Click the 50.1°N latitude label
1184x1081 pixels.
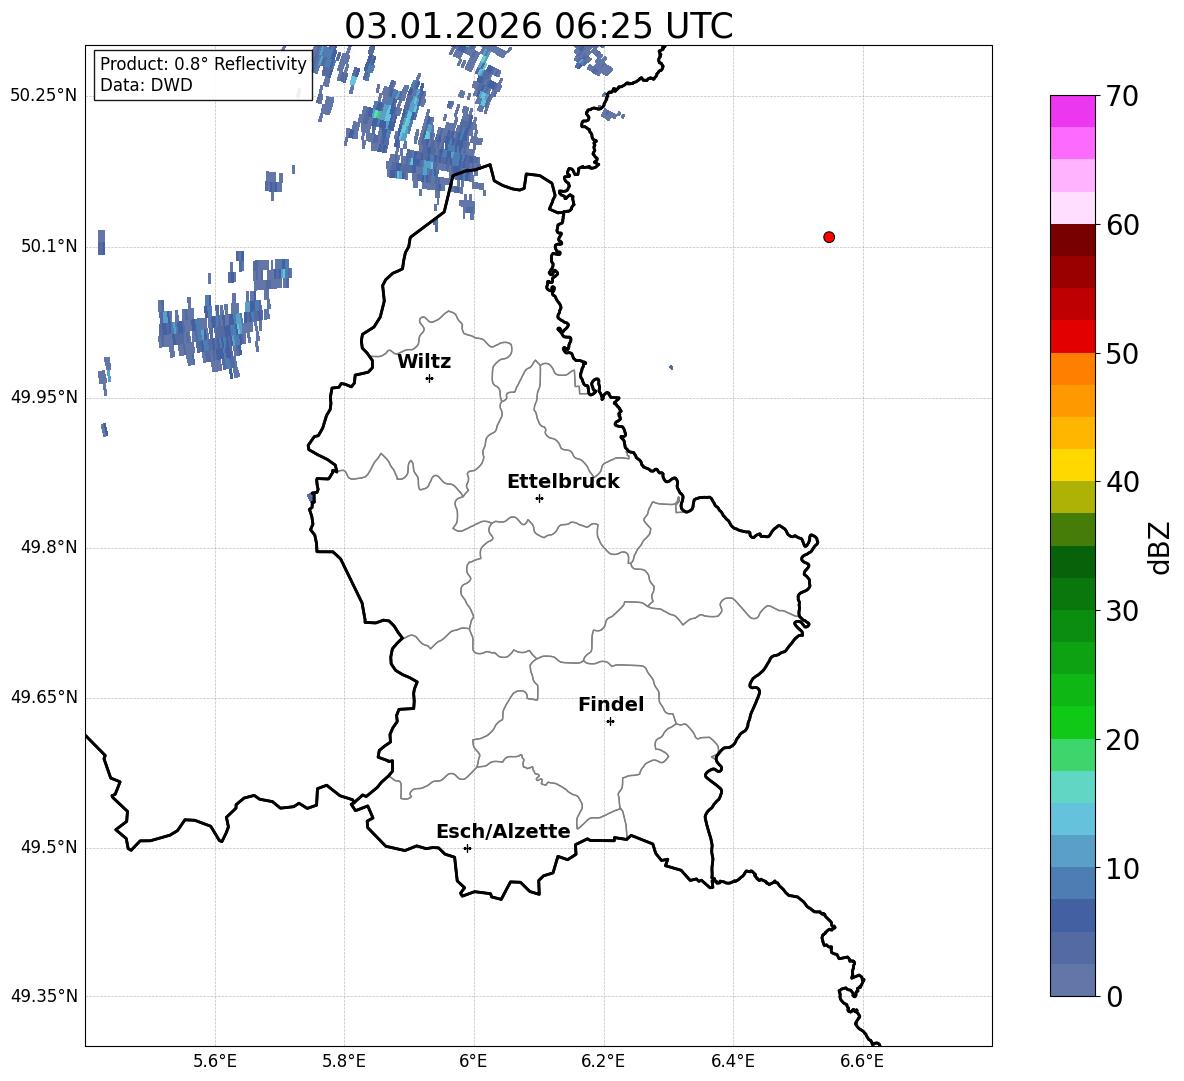[x=49, y=246]
